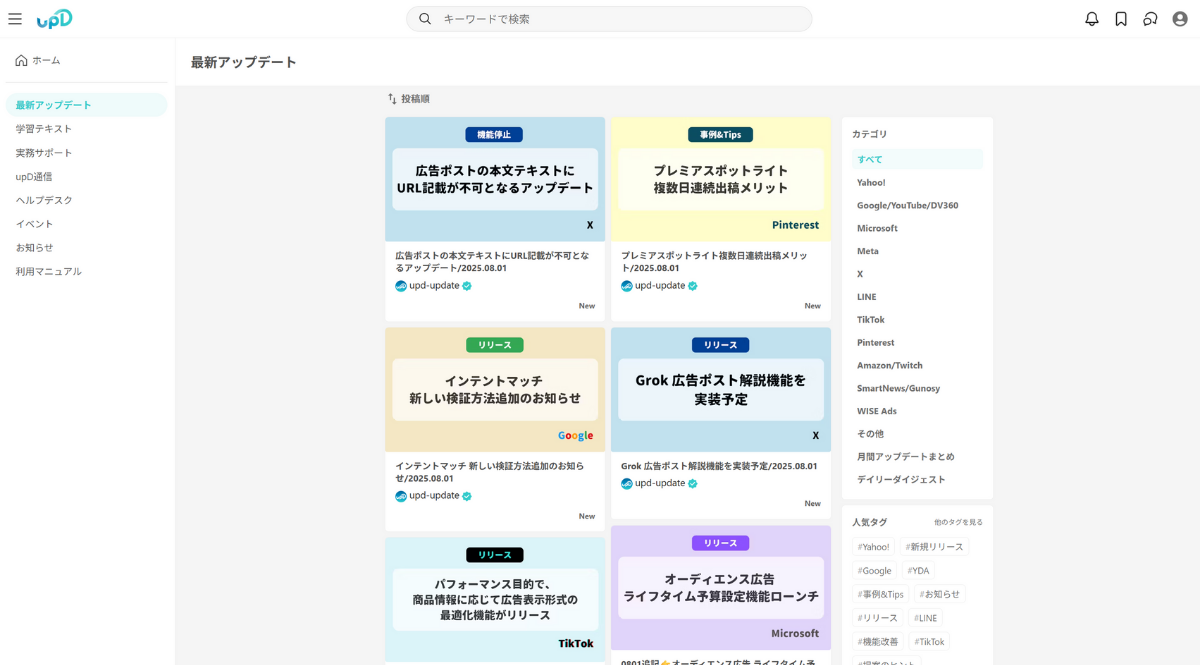Select 学習テキスト in the sidebar
Viewport: 1200px width, 665px height.
[x=44, y=129]
